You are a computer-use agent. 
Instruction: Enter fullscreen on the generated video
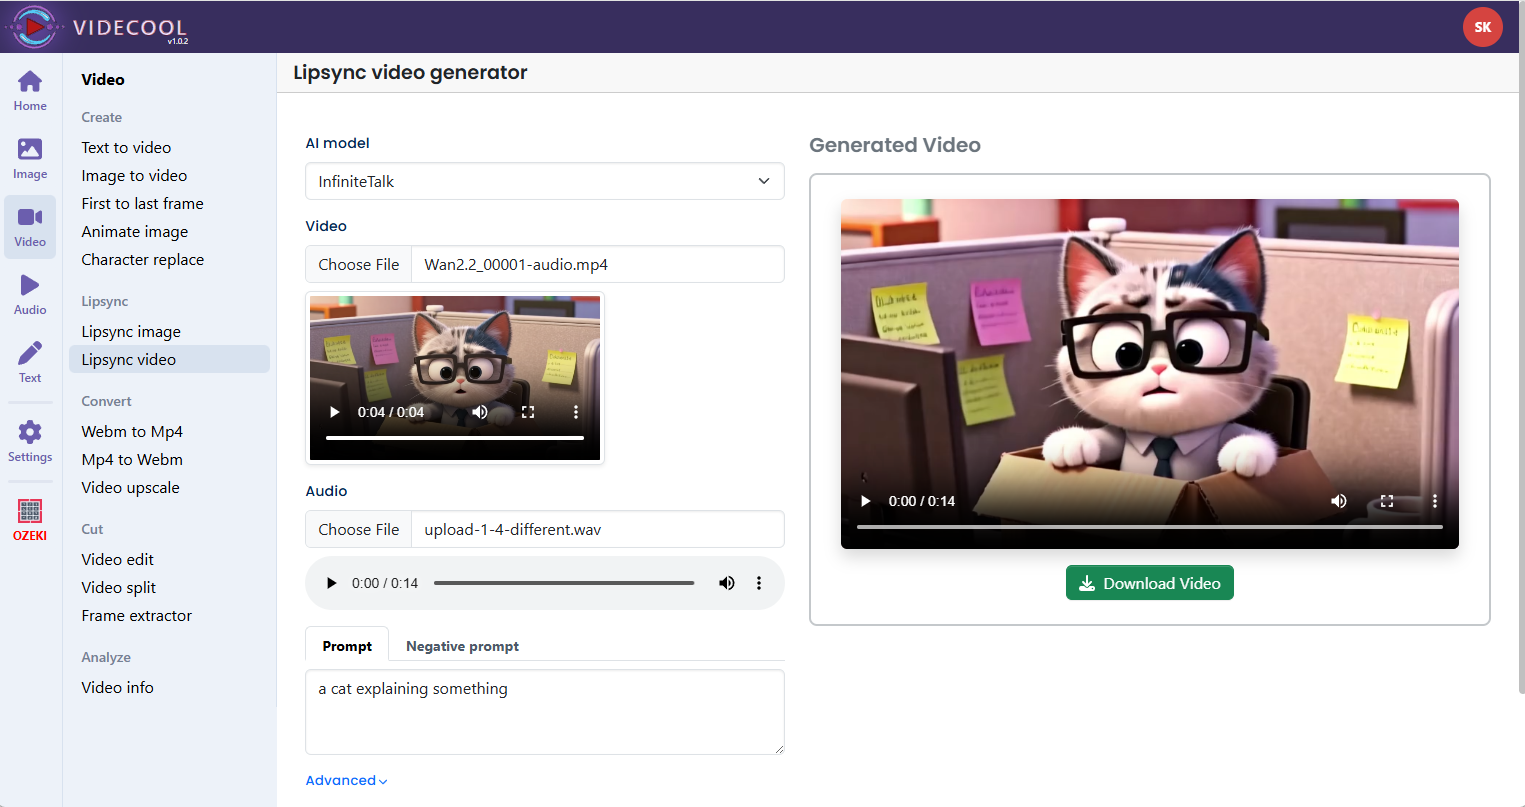click(x=1387, y=501)
